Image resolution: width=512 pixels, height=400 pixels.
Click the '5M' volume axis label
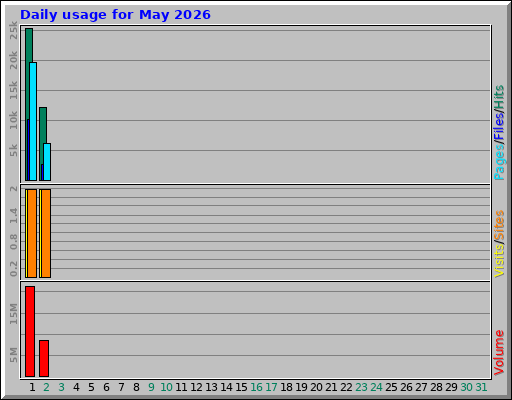pos(13,355)
